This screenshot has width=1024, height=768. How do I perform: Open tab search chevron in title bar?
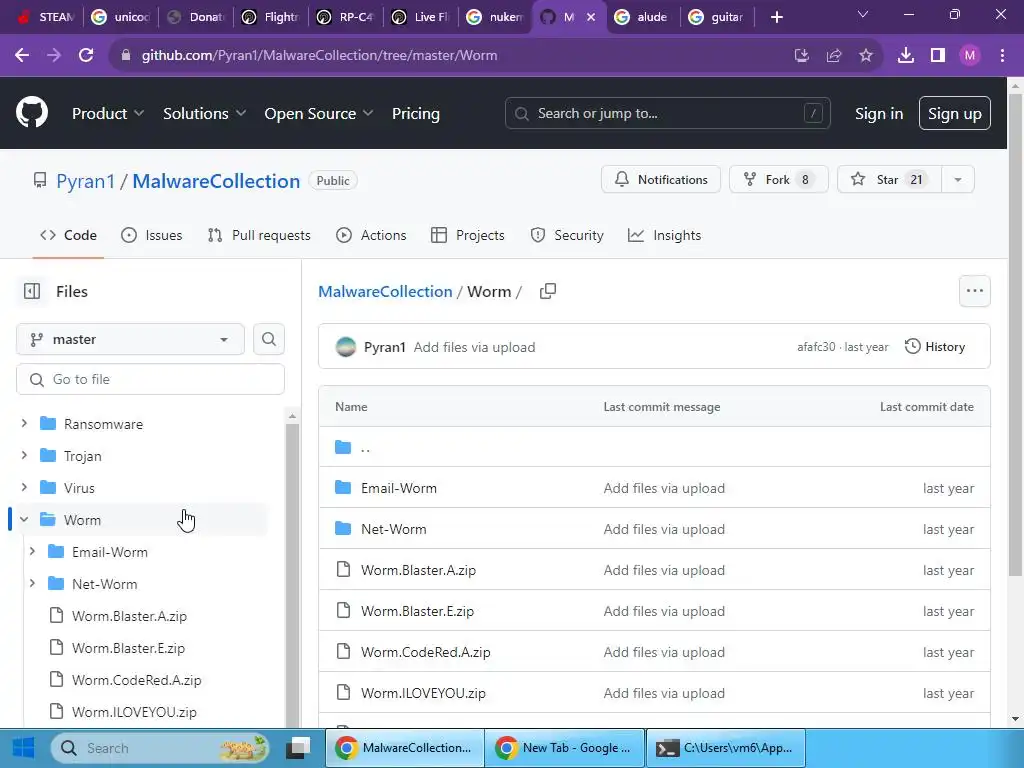(x=862, y=14)
